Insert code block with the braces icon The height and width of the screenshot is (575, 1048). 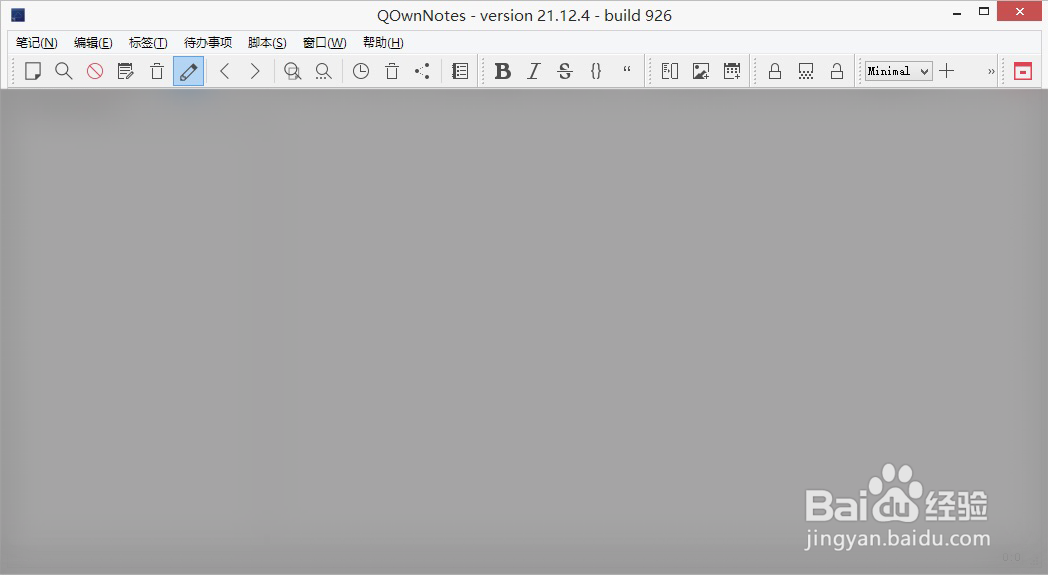coord(596,71)
